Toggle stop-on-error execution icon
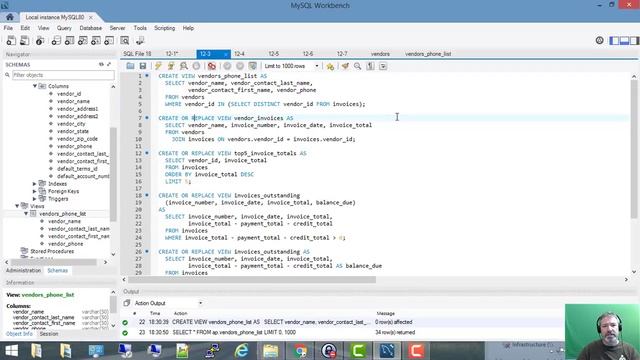 (211, 66)
